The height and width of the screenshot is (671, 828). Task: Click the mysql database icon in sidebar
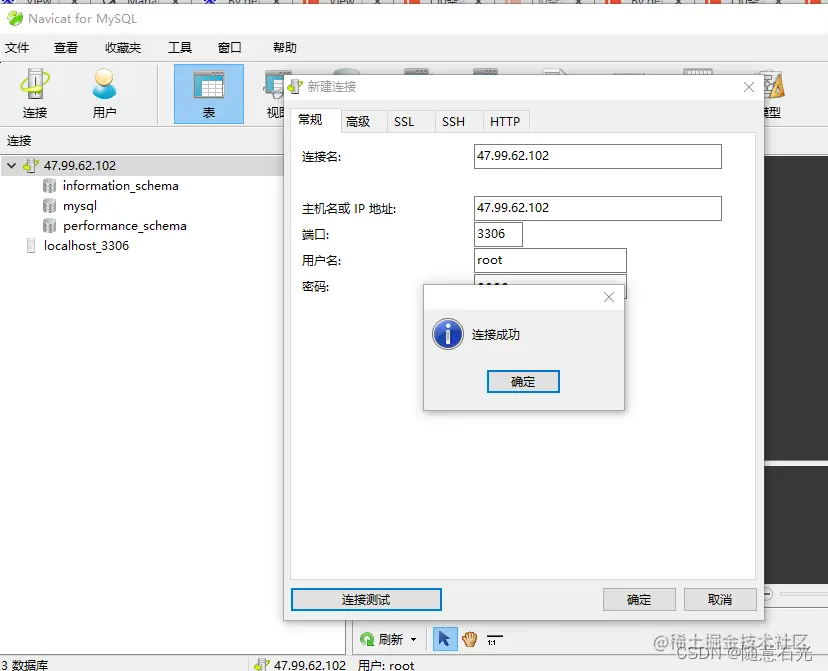pos(50,205)
